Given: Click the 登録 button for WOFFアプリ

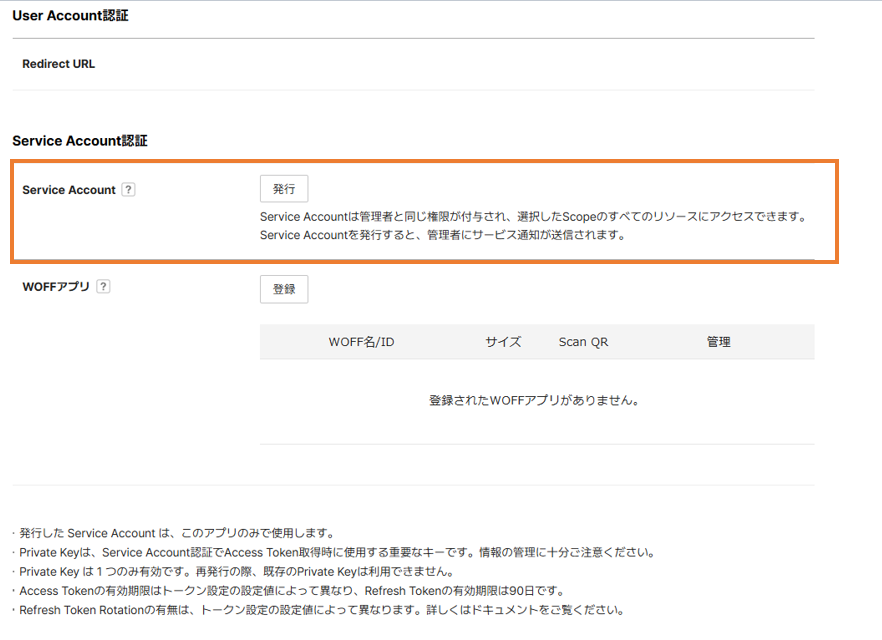Looking at the screenshot, I should 284,289.
